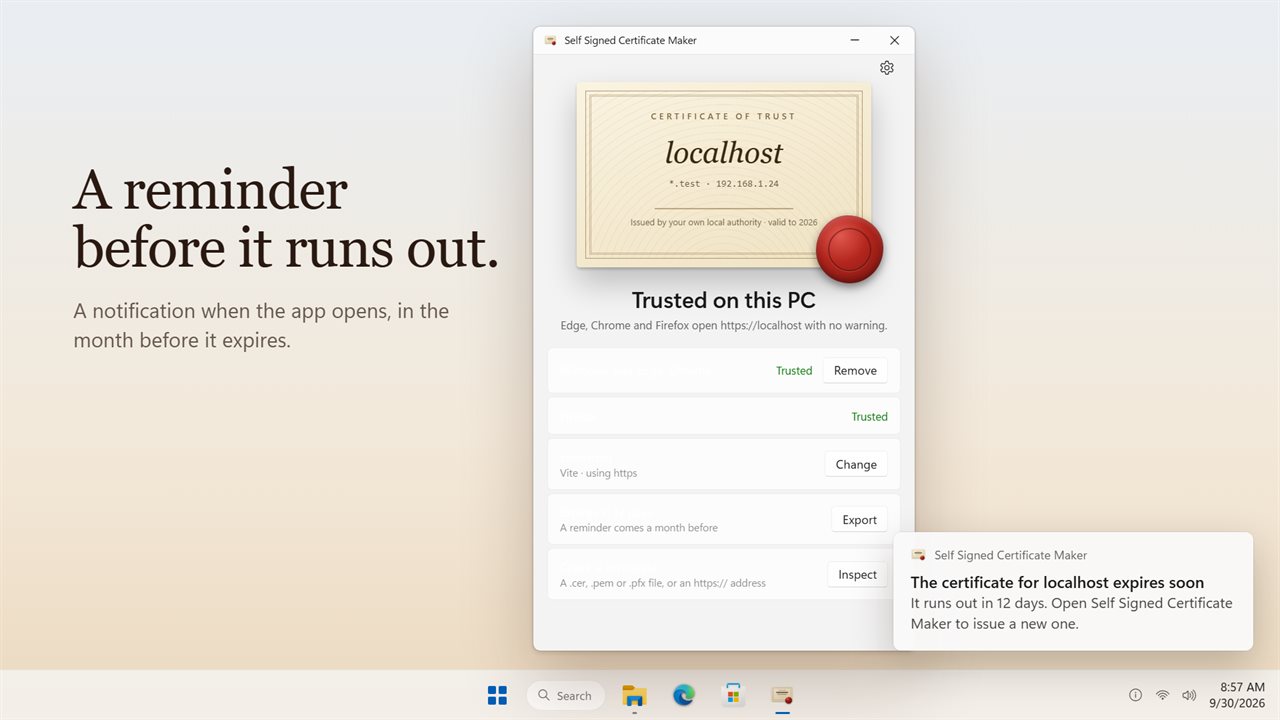Open File Explorer from the taskbar
The width and height of the screenshot is (1280, 720).
[x=634, y=695]
